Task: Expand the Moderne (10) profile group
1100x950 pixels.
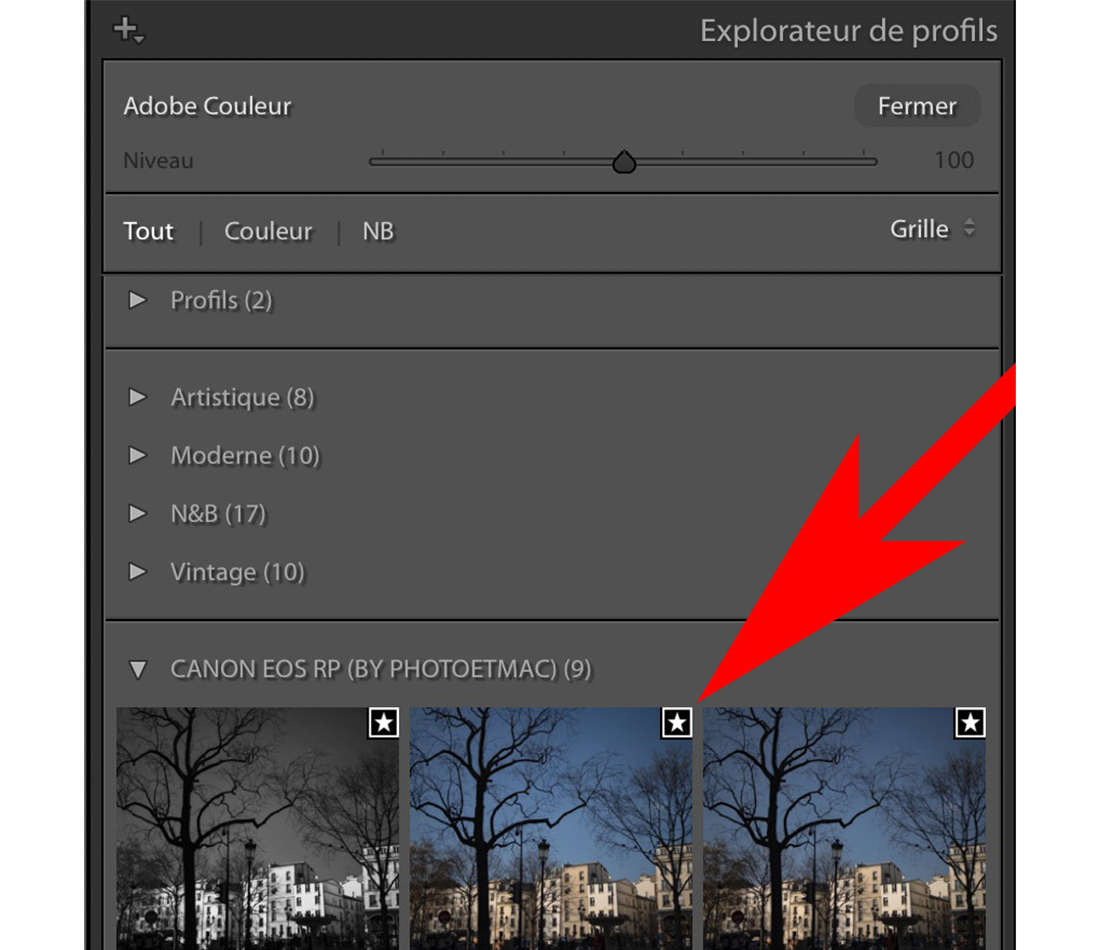Action: pyautogui.click(x=138, y=455)
